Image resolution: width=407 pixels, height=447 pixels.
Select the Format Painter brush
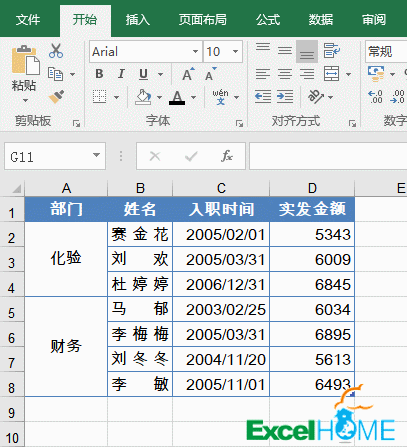point(56,97)
